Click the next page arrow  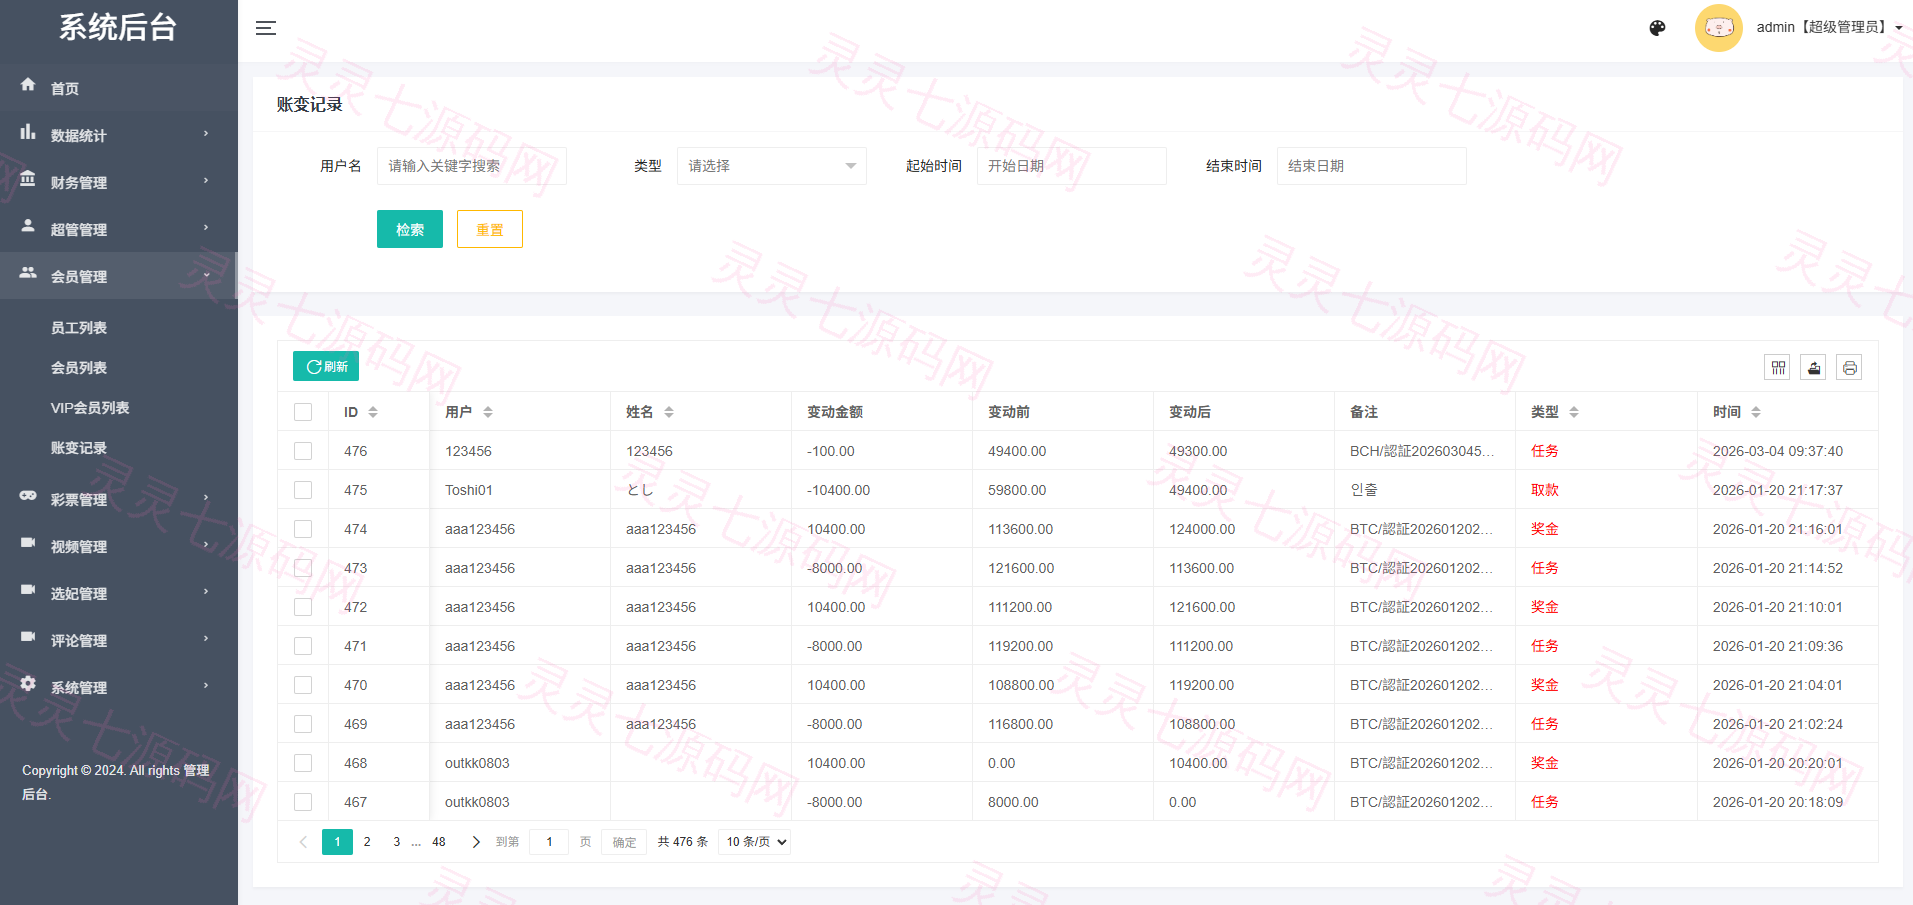476,842
